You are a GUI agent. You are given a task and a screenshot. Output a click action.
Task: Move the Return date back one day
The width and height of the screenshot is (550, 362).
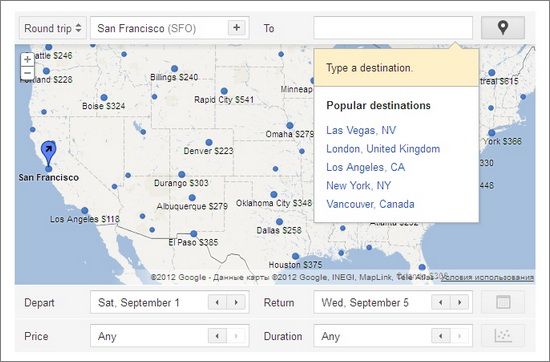[441, 302]
